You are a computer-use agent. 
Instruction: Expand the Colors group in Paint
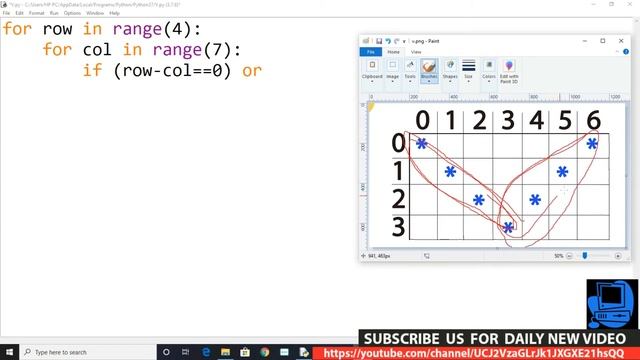click(x=489, y=71)
